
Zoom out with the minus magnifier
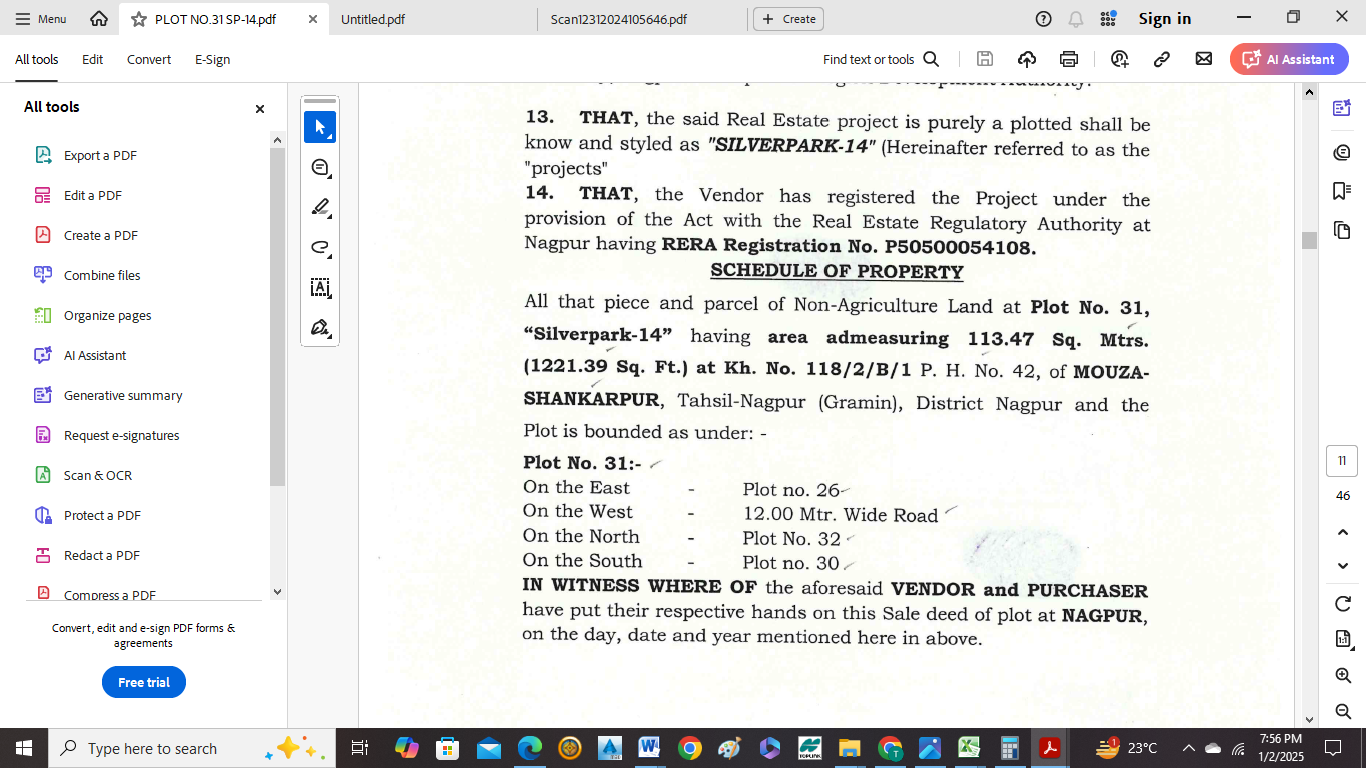point(1343,711)
